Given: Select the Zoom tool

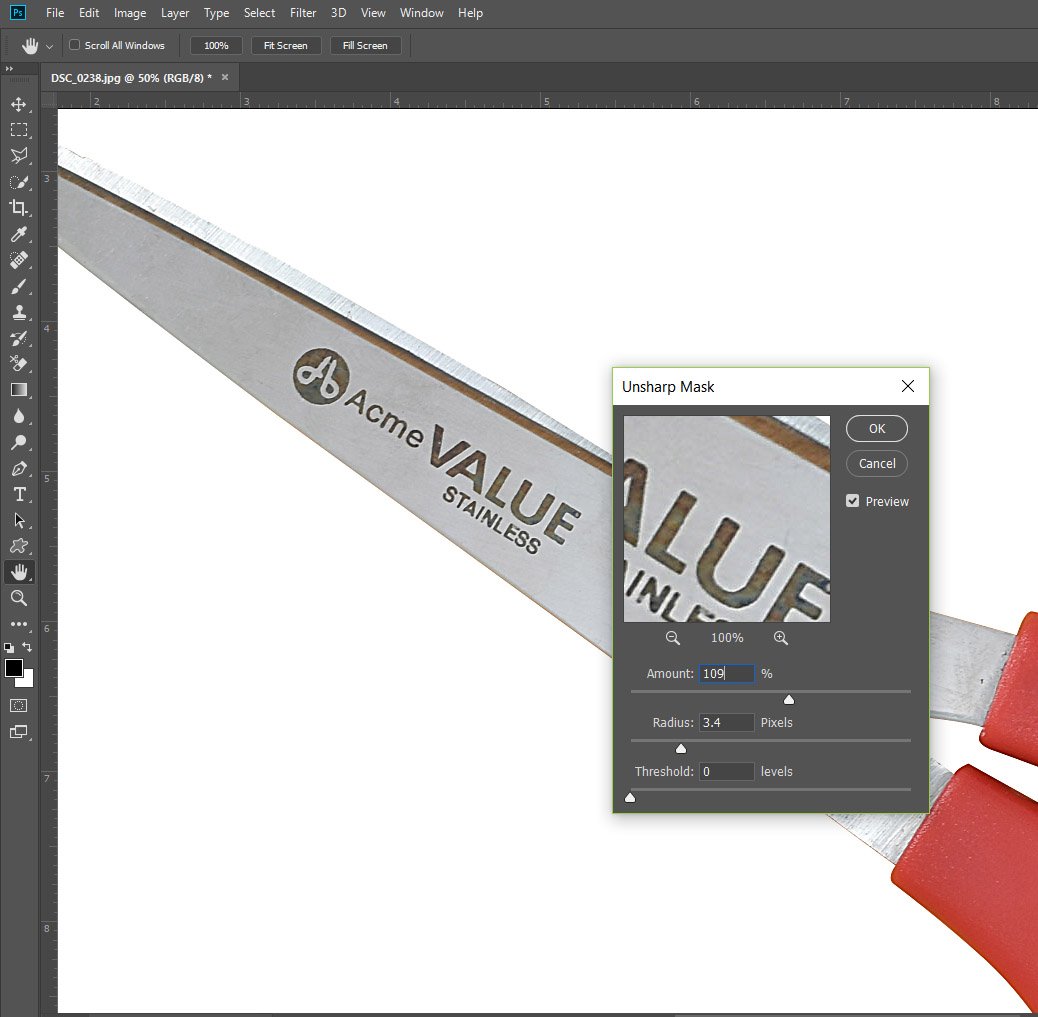Looking at the screenshot, I should (19, 598).
